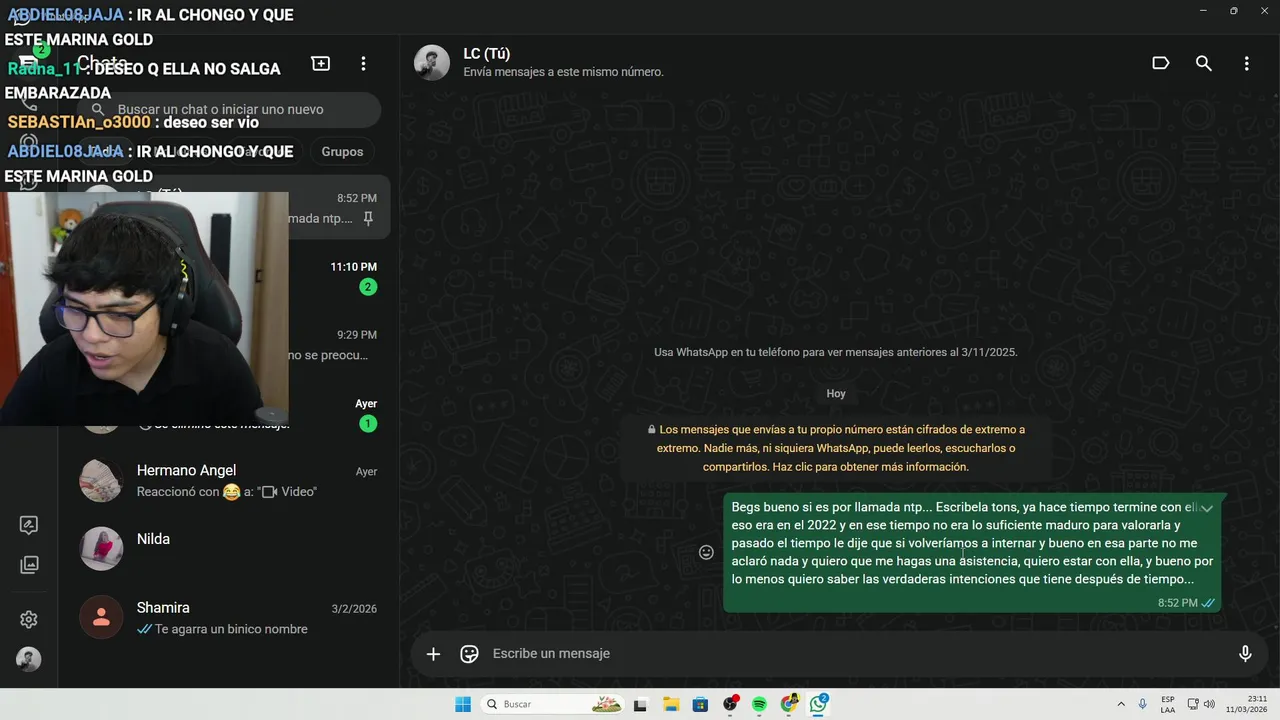Open the emoji and sticker picker
Viewport: 1280px width, 720px height.
coord(469,654)
